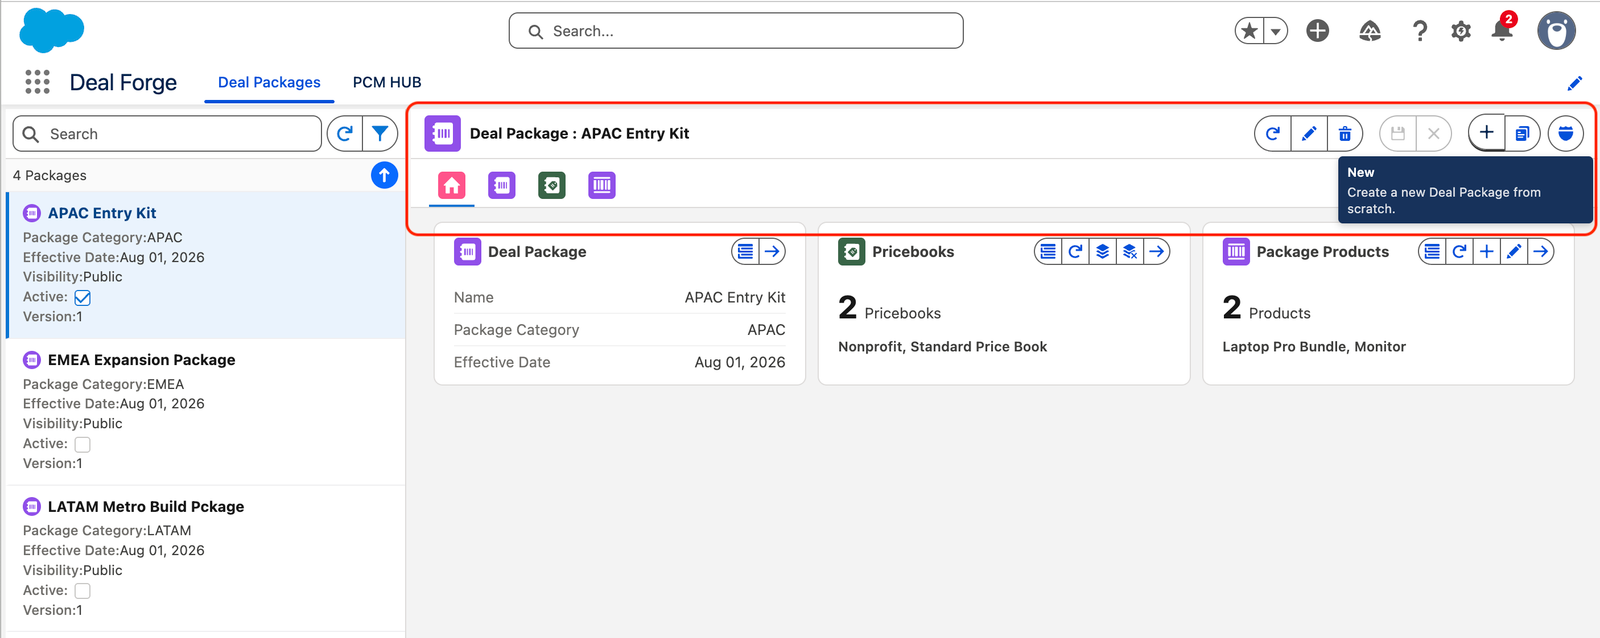Open the Notifications bell

click(1502, 30)
